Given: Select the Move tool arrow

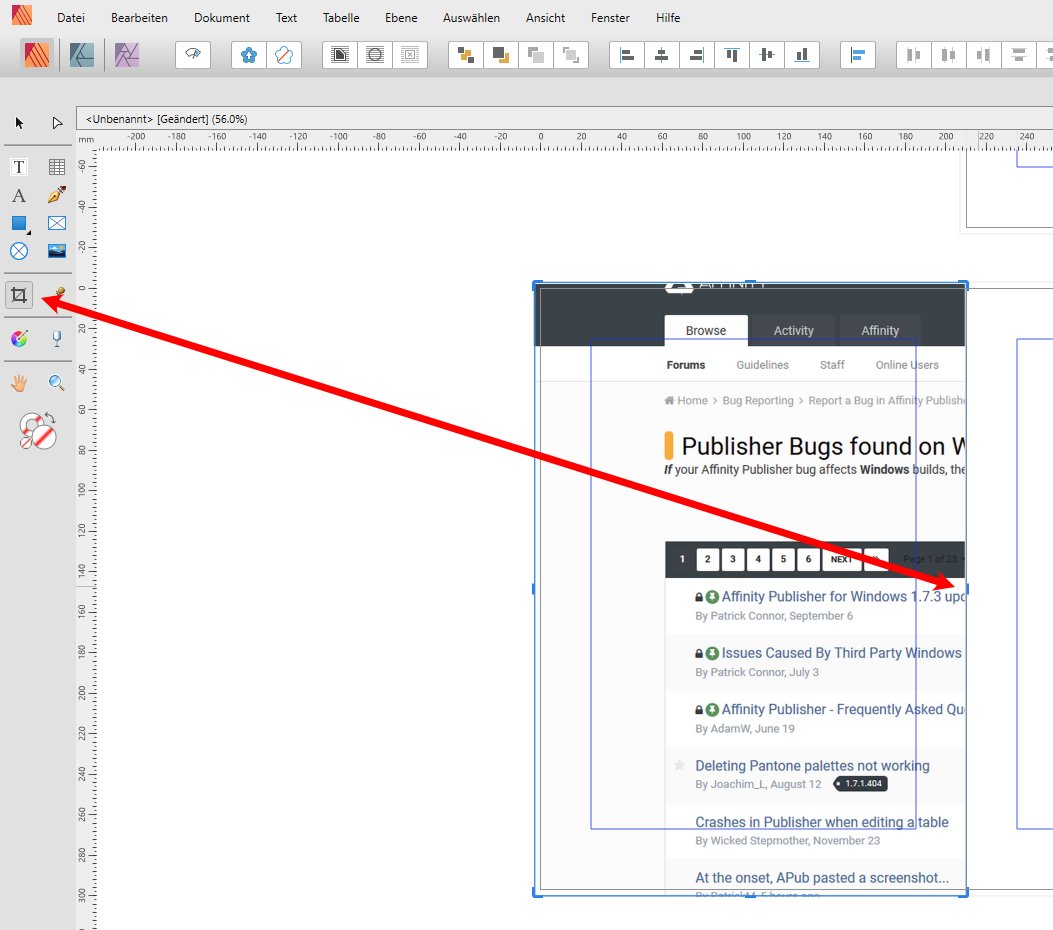Looking at the screenshot, I should (x=19, y=123).
